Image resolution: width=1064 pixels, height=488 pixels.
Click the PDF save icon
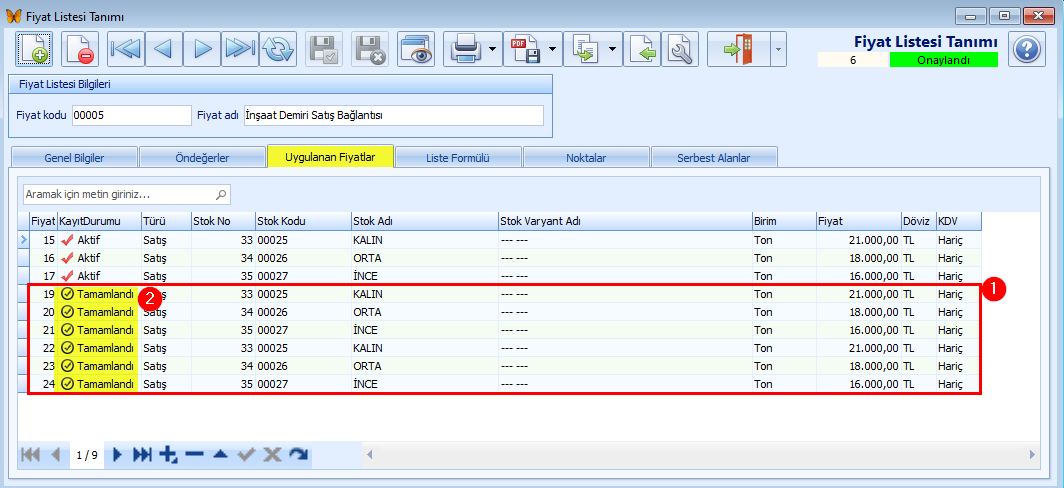525,49
